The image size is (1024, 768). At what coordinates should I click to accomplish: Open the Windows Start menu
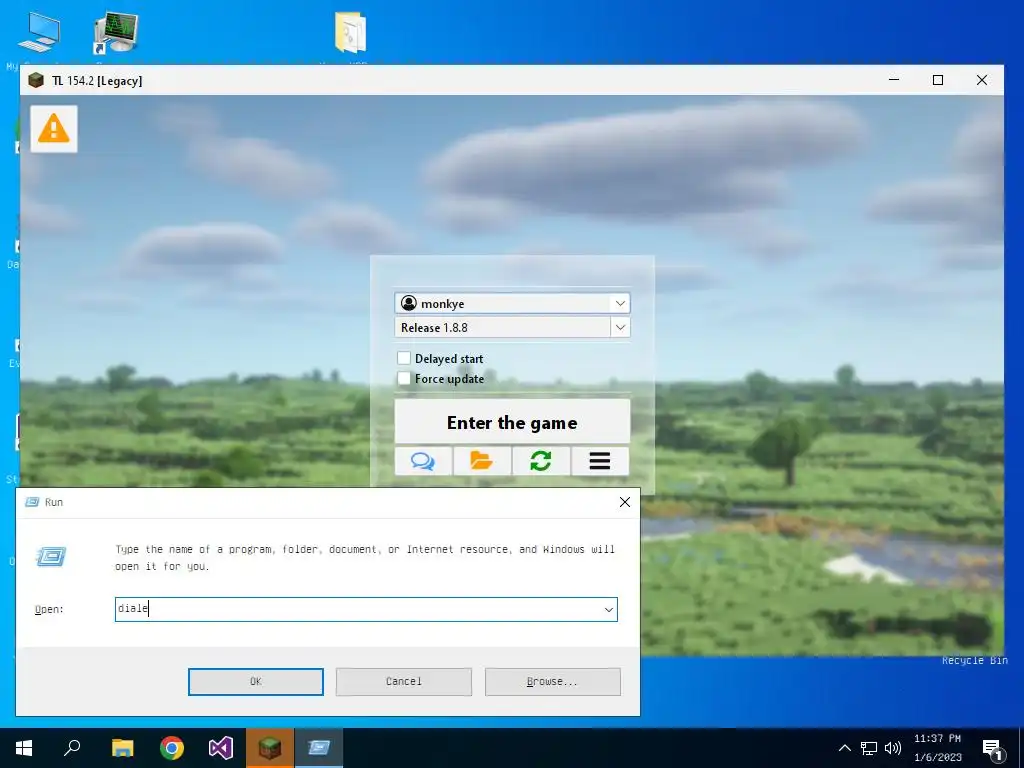[24, 748]
